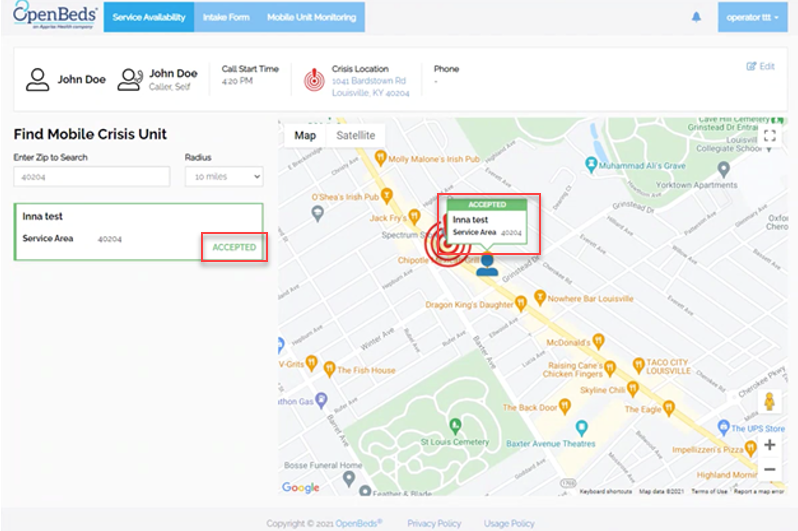This screenshot has width=798, height=531.
Task: Click Edit to modify call details
Action: [x=760, y=67]
